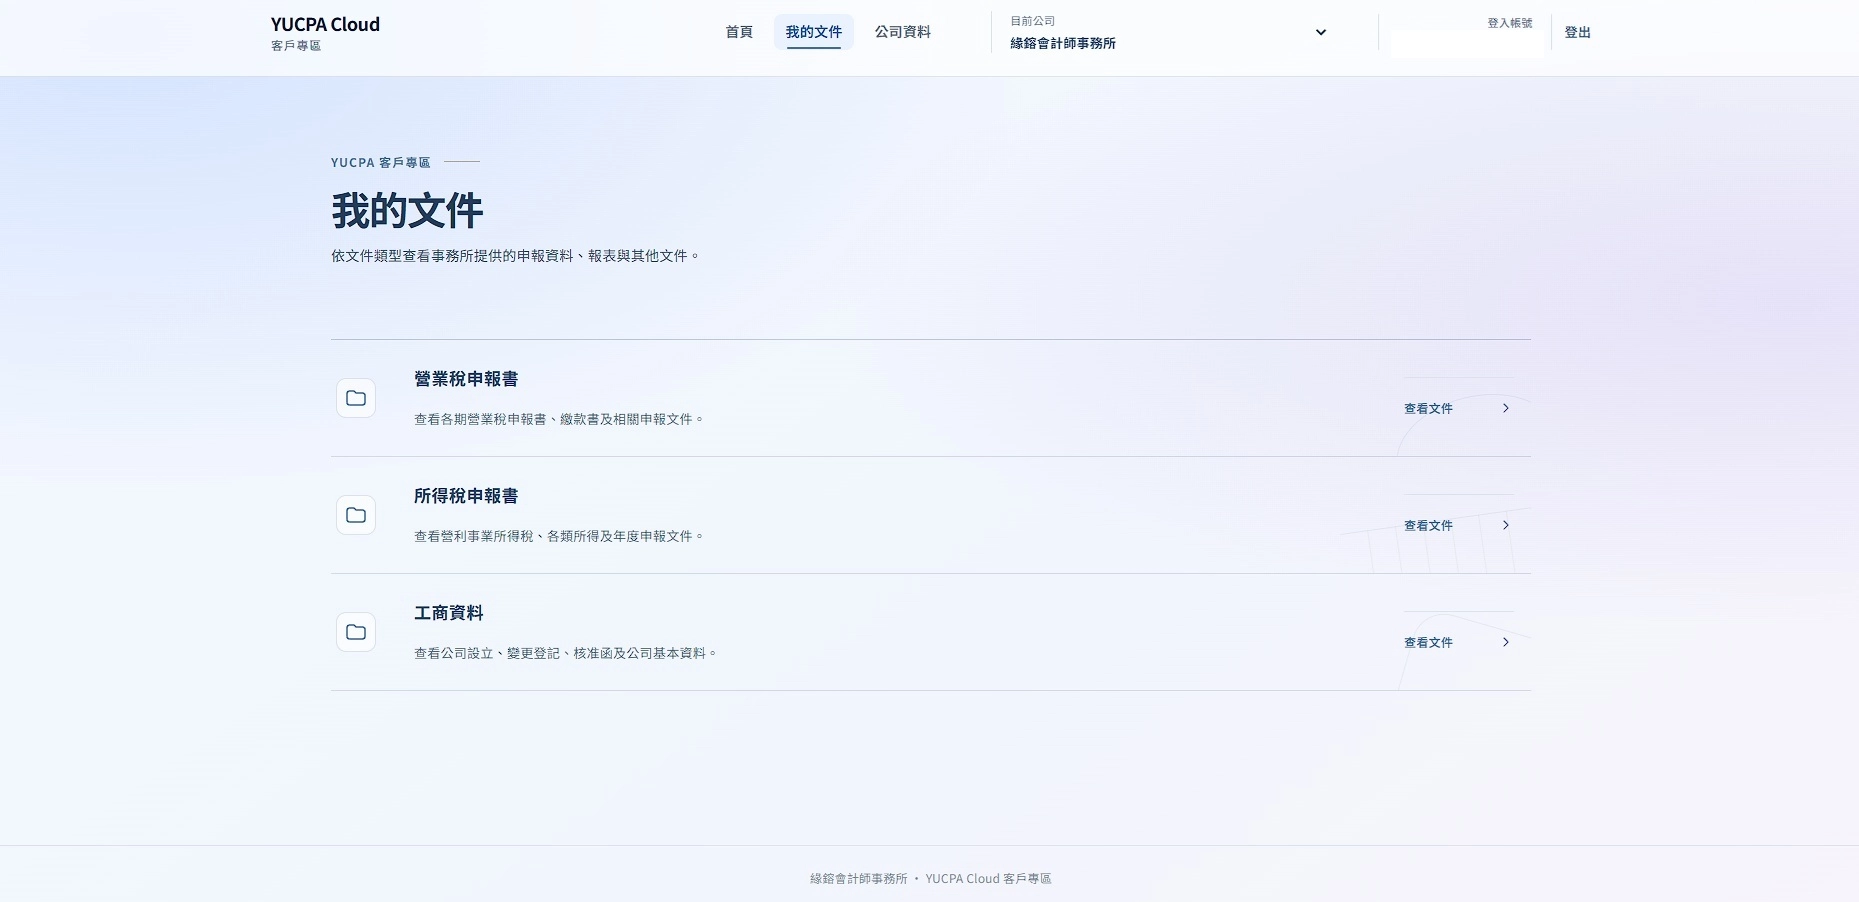Open the 所得稅申報書 heading

coord(466,496)
